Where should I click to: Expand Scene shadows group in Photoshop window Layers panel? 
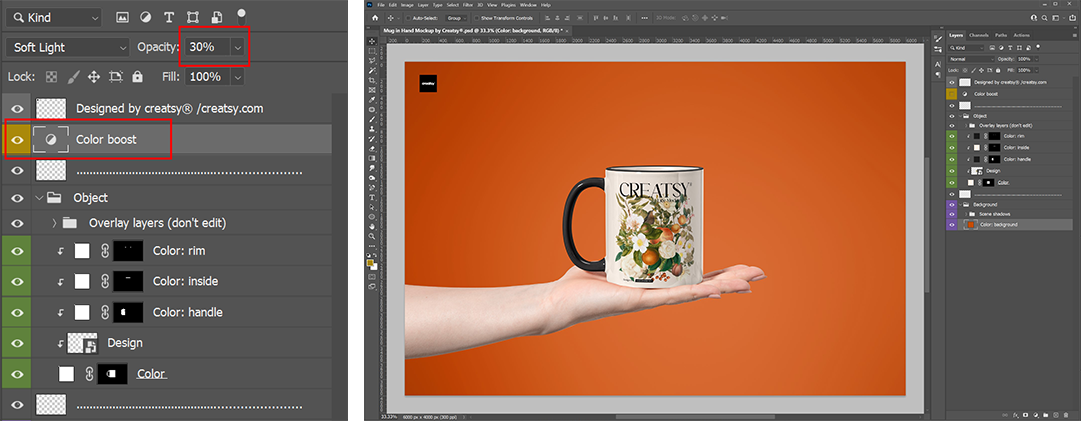coord(966,214)
